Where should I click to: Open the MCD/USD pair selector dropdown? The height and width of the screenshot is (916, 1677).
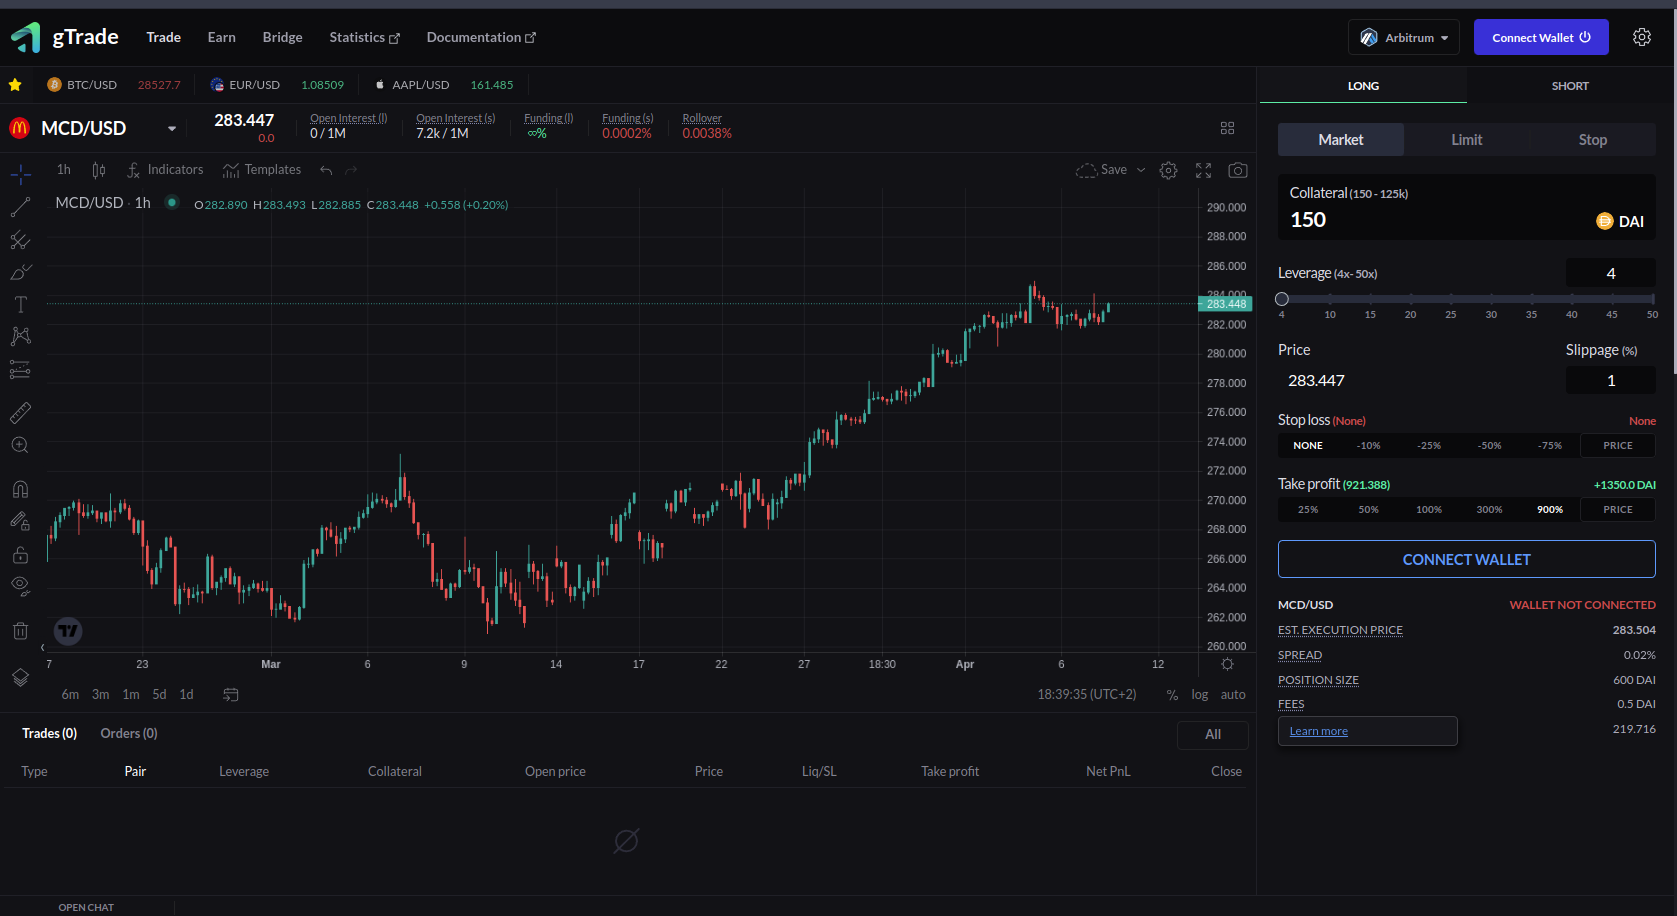pos(172,129)
